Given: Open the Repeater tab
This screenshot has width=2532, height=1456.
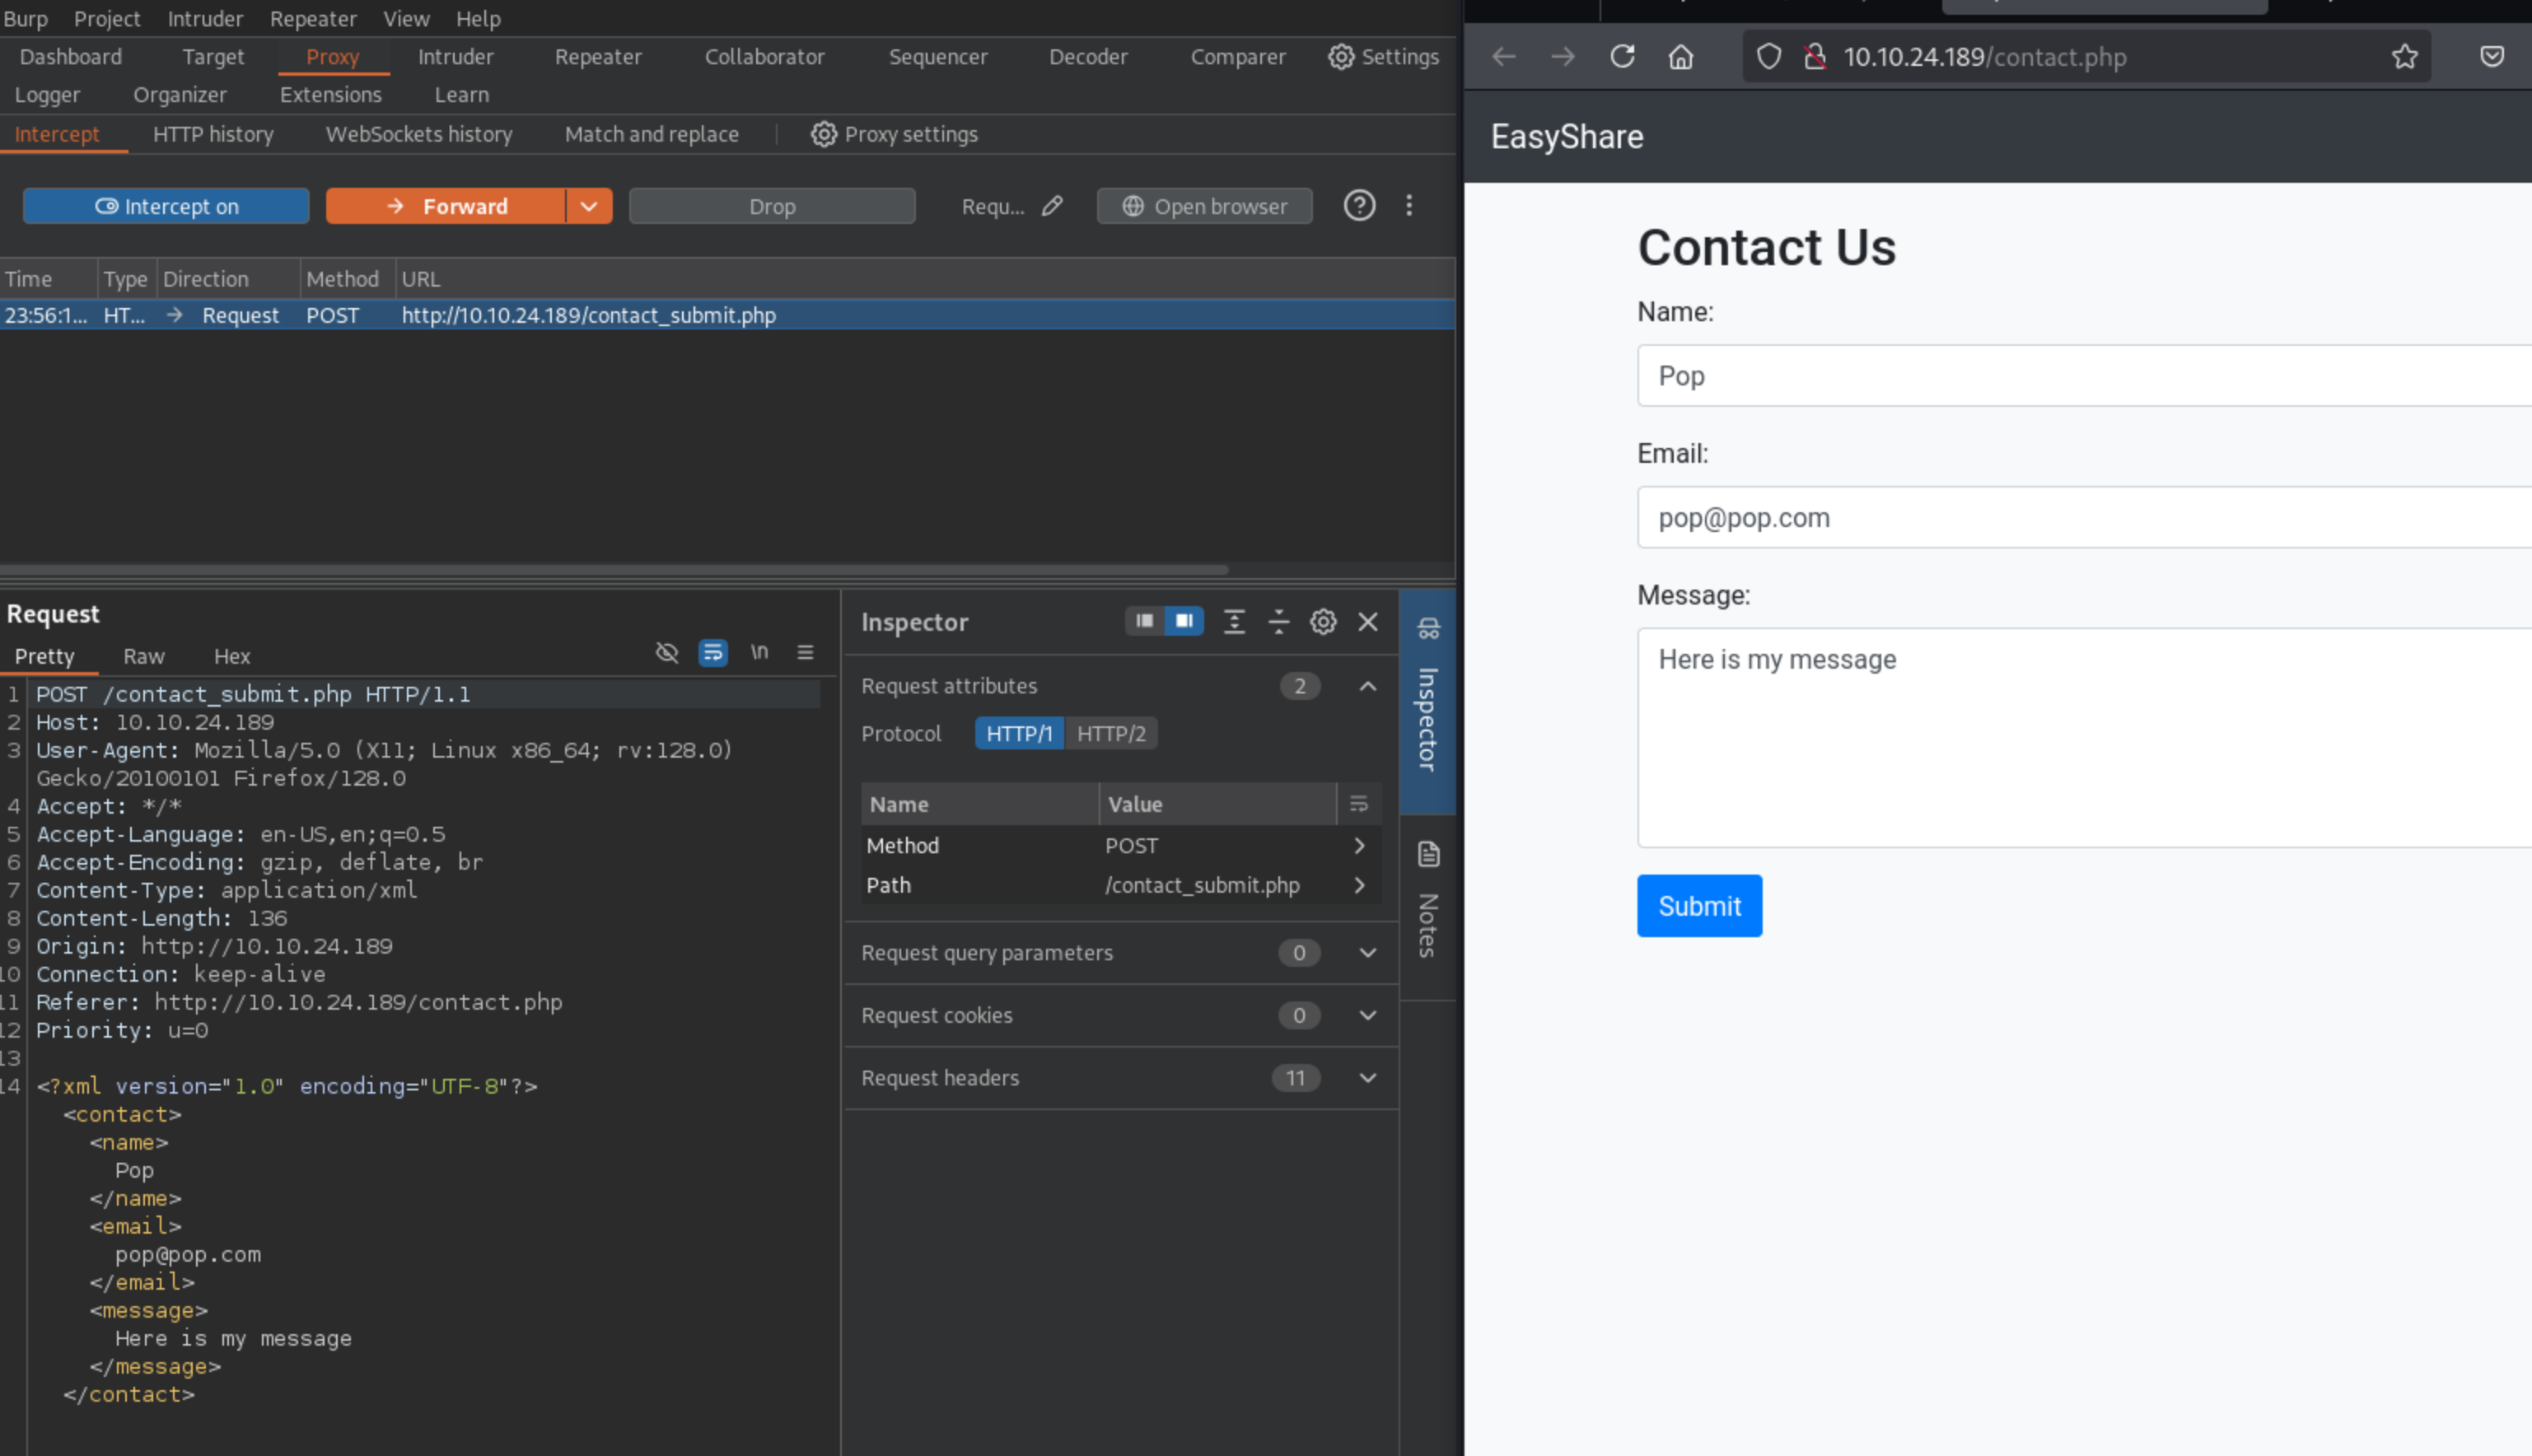Looking at the screenshot, I should pos(598,57).
